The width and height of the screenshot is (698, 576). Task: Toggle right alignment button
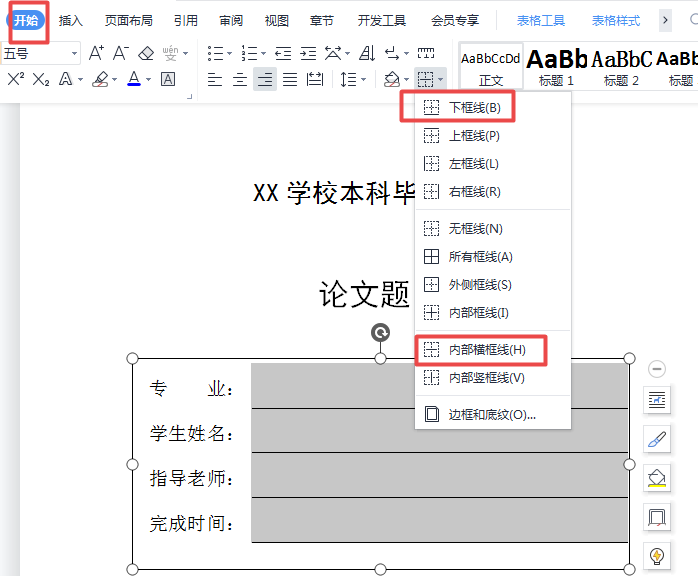point(265,80)
